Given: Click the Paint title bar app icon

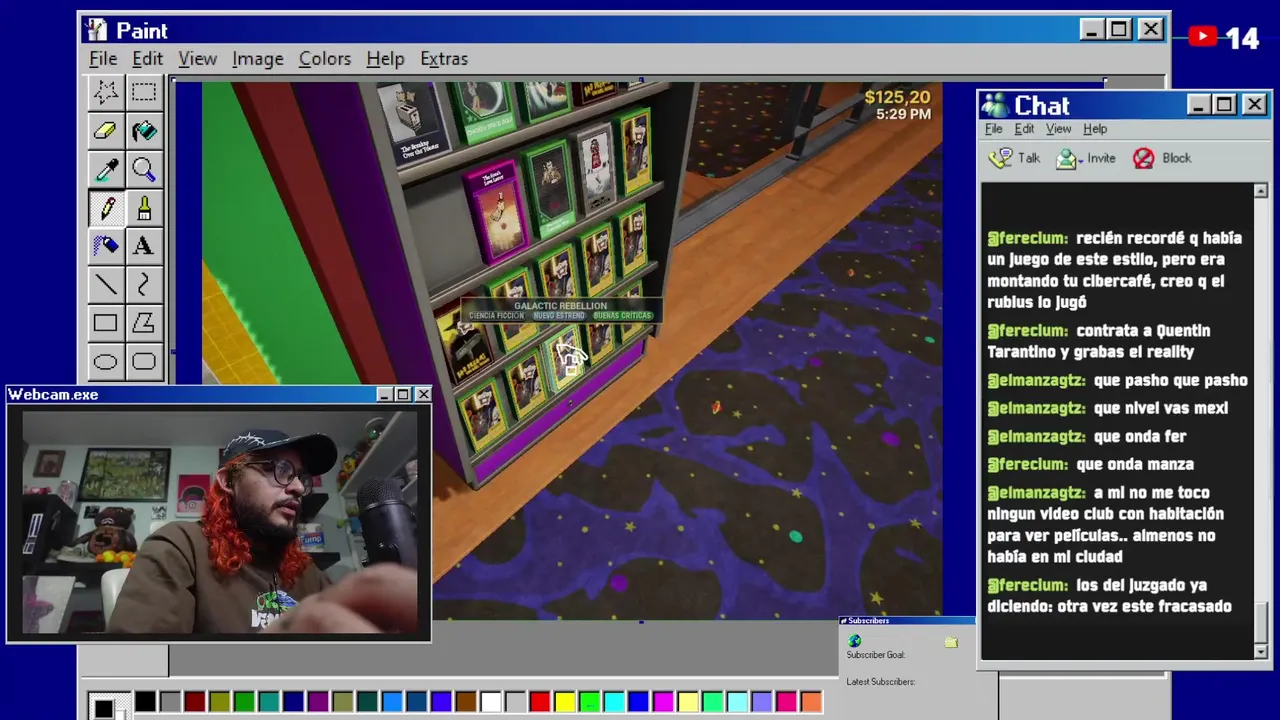Looking at the screenshot, I should [x=97, y=30].
